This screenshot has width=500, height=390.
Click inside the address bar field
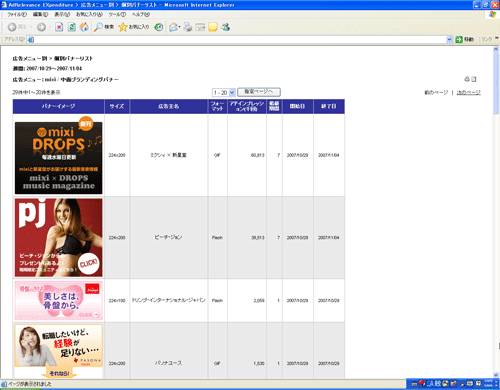(240, 40)
